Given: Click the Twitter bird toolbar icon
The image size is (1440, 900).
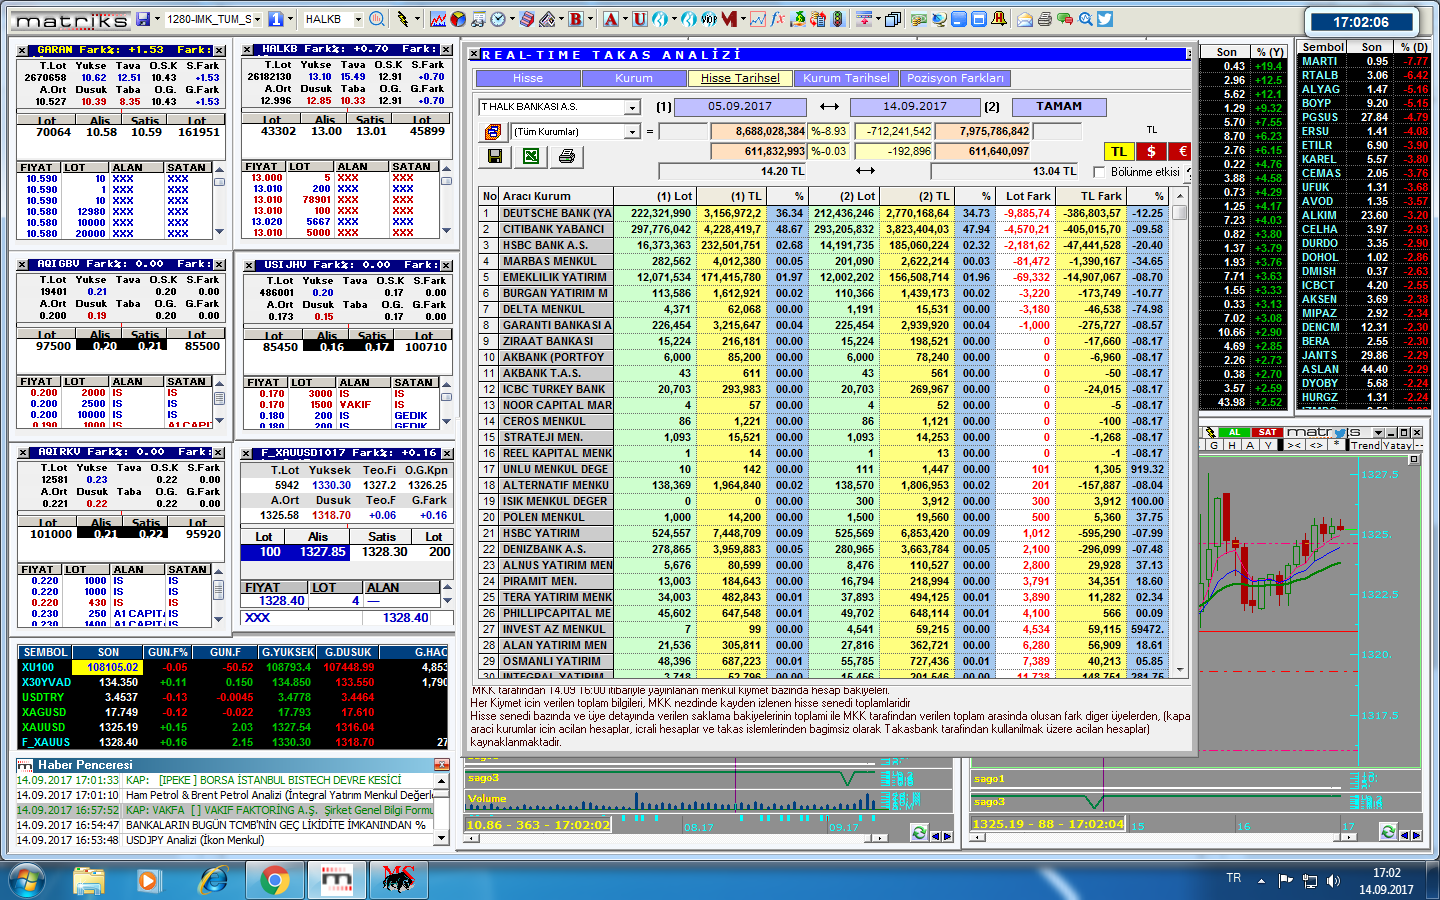Looking at the screenshot, I should tap(1104, 19).
